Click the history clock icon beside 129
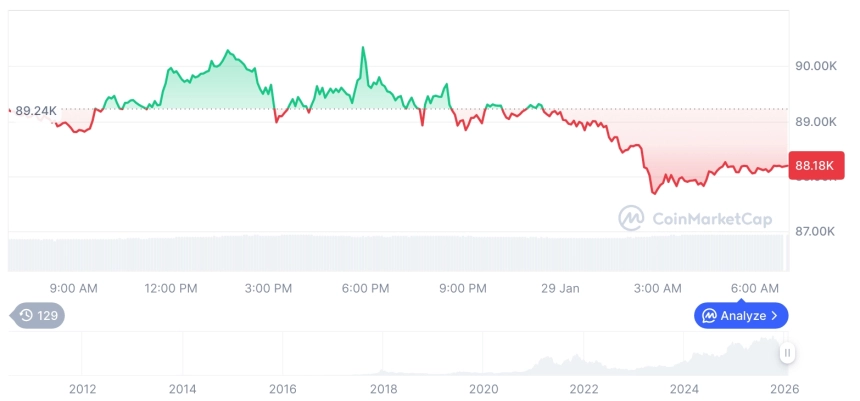Viewport: 860px width, 401px height. [27, 316]
